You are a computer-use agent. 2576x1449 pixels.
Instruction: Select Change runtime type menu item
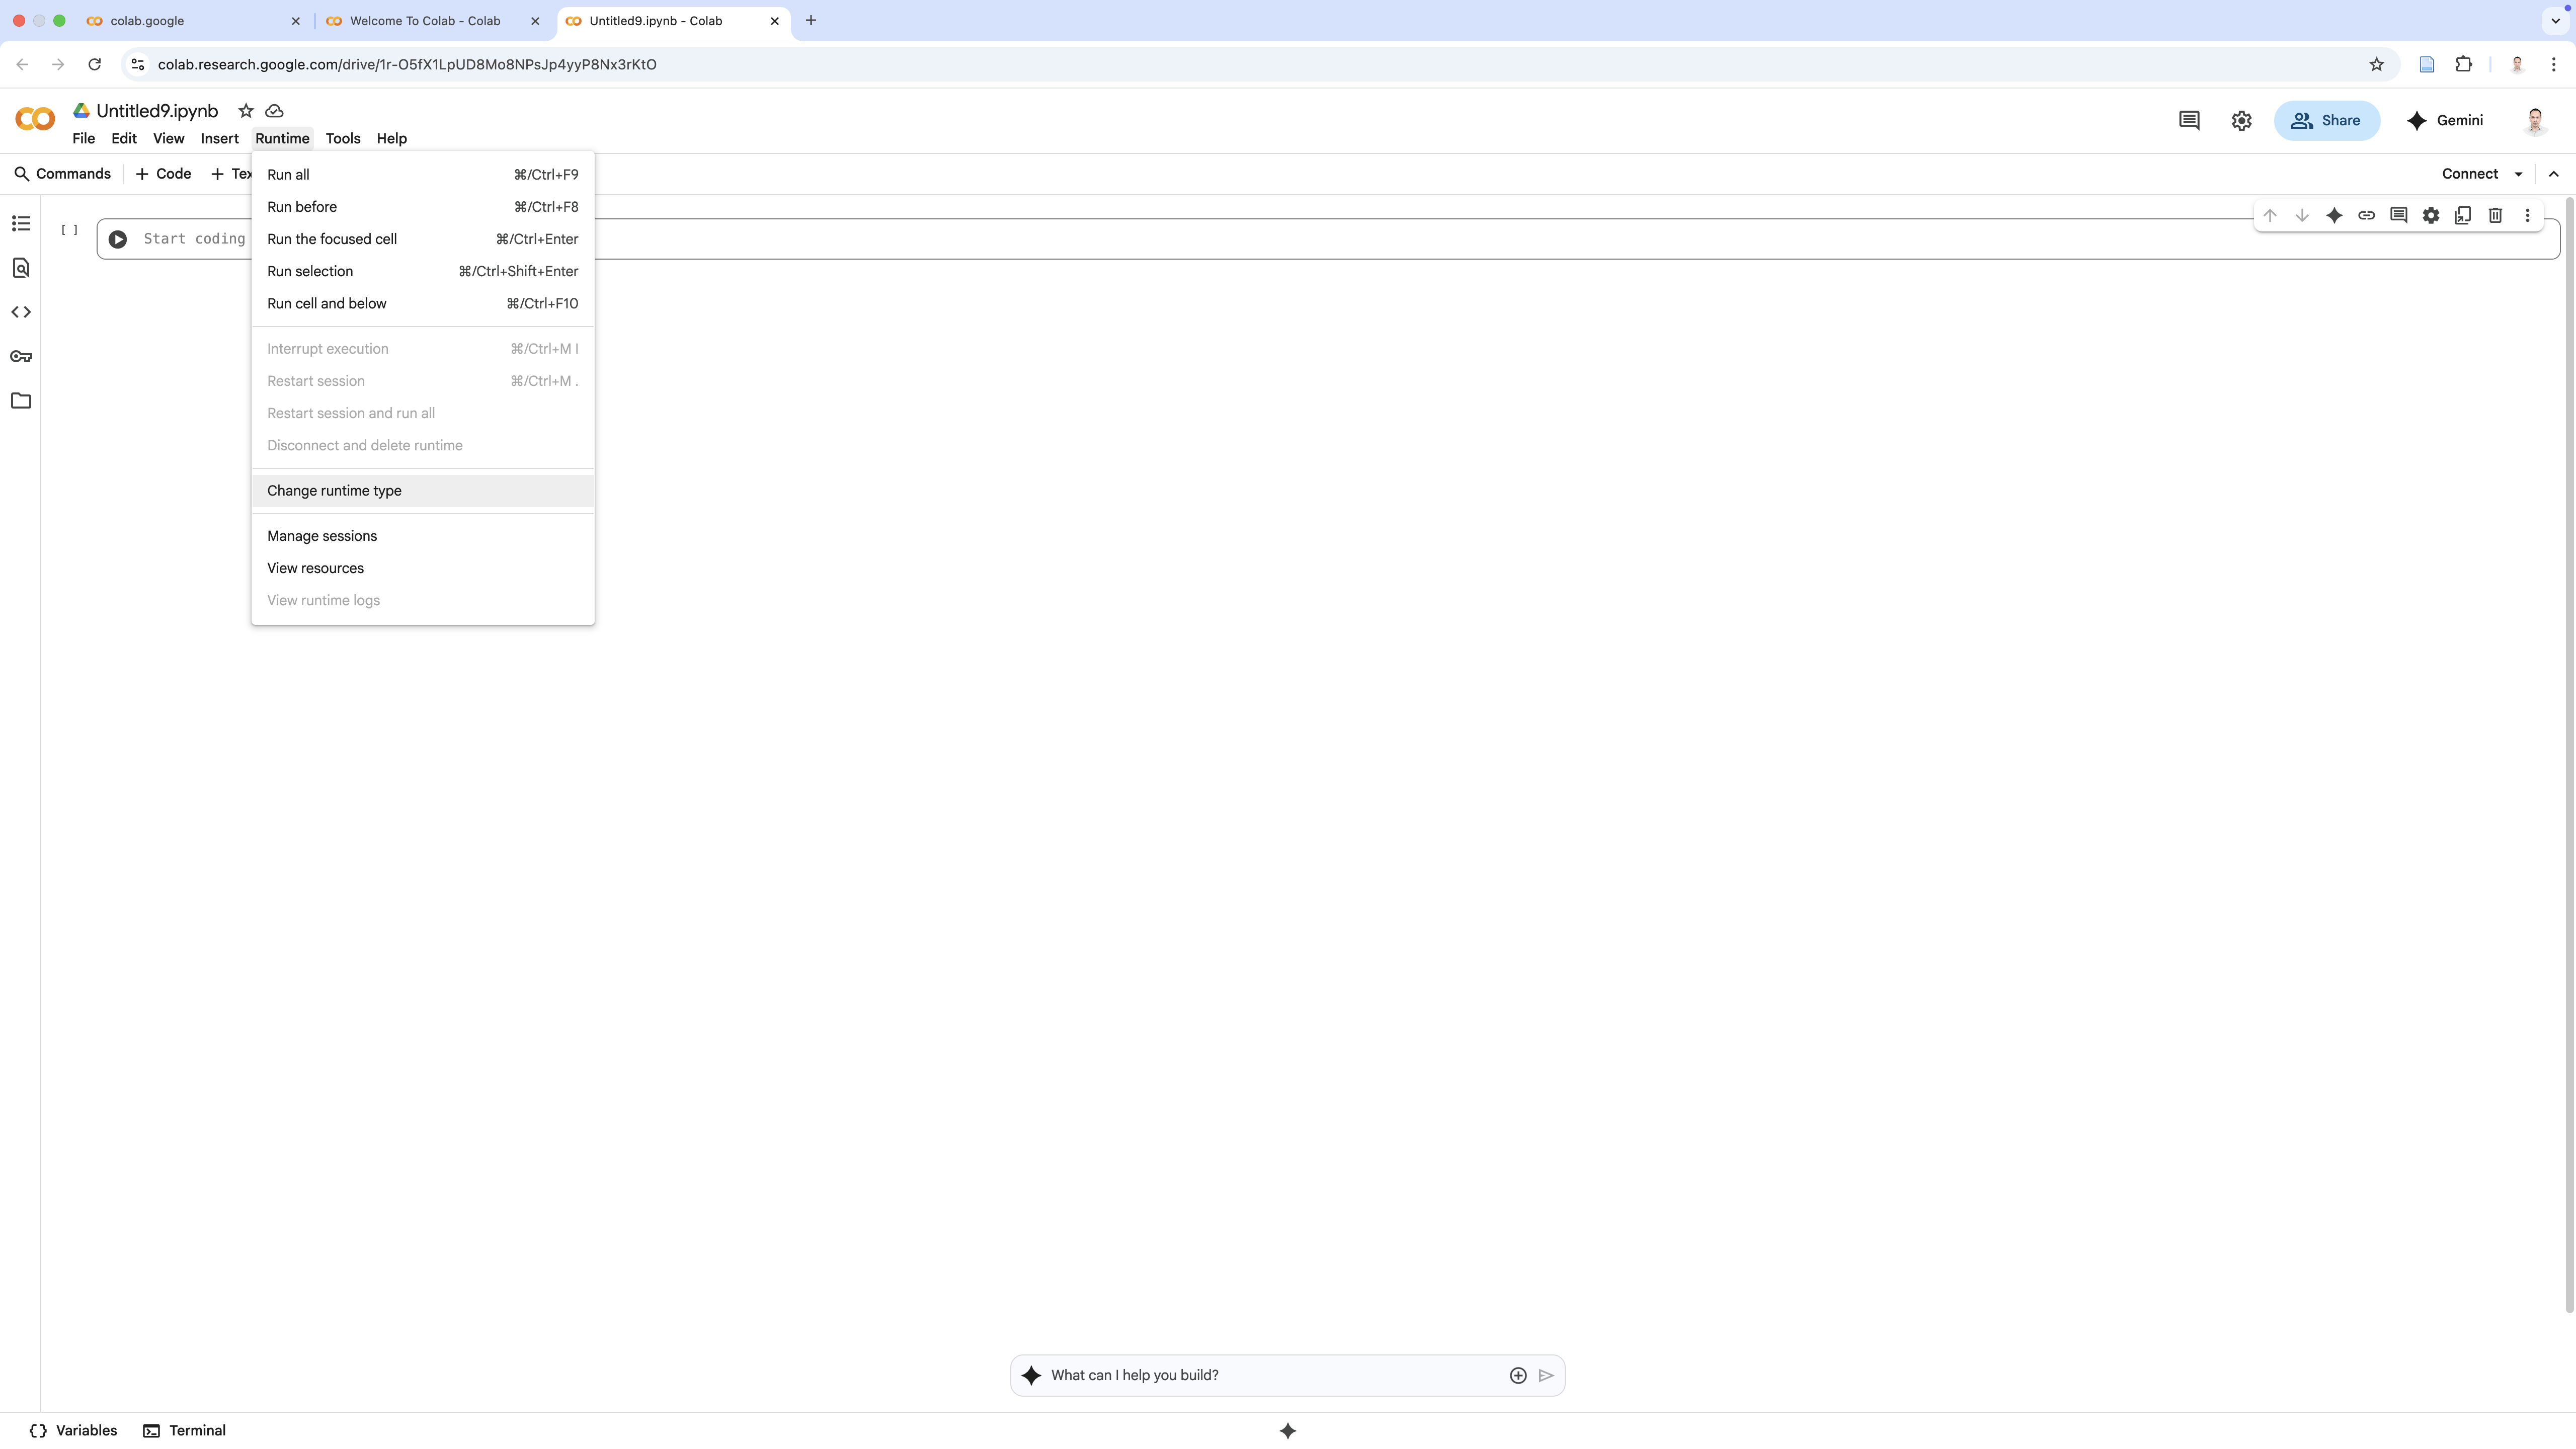(x=334, y=491)
